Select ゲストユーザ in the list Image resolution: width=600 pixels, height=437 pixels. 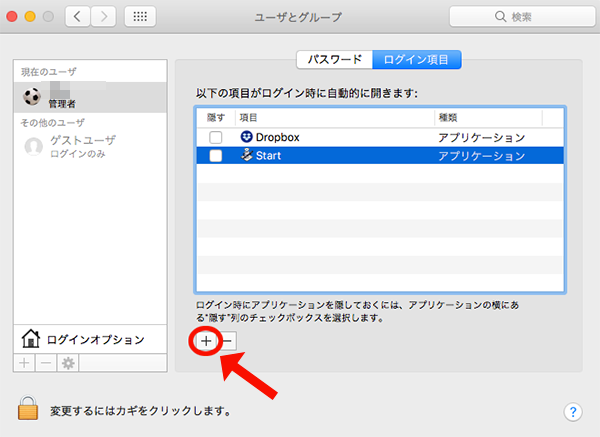point(90,146)
